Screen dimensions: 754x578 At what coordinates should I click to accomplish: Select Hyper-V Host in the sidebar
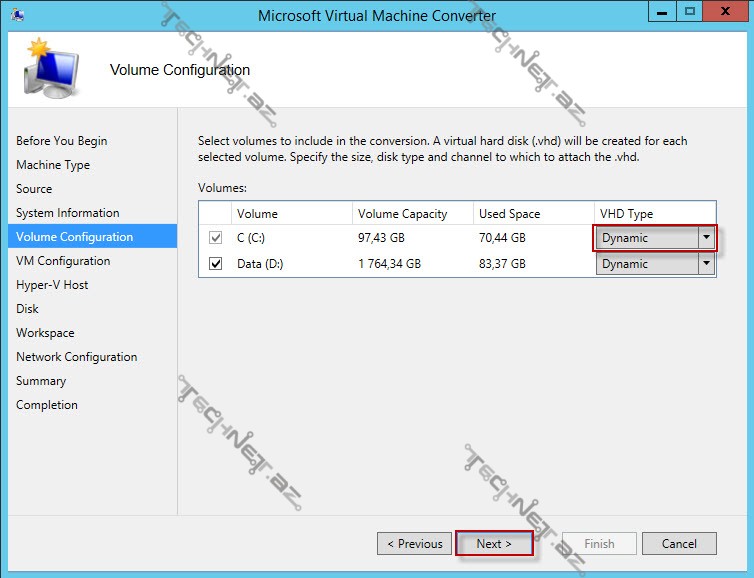pos(52,285)
